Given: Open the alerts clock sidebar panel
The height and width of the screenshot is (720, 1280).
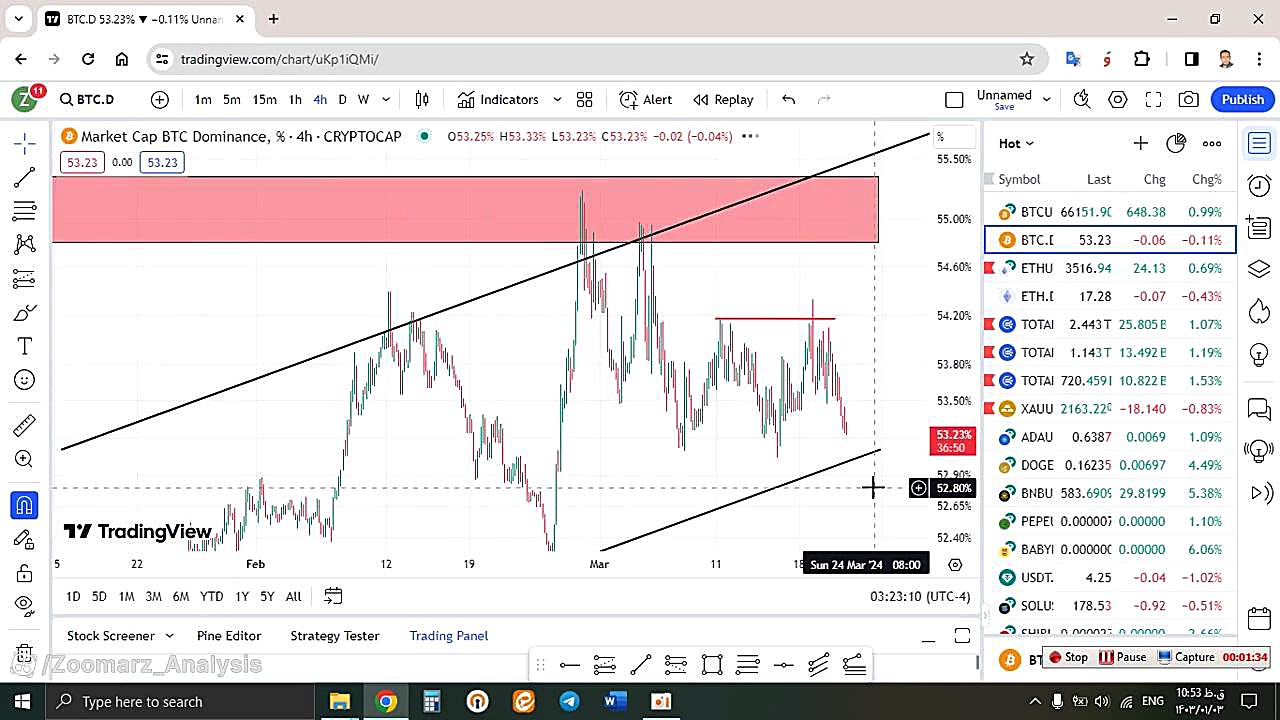Looking at the screenshot, I should [x=1259, y=185].
